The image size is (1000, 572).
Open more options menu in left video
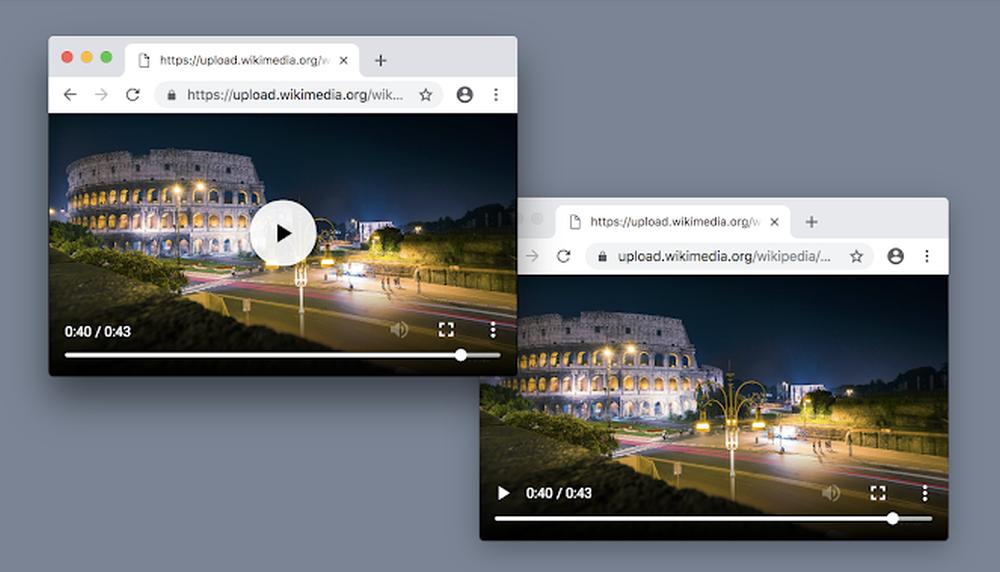[x=493, y=330]
